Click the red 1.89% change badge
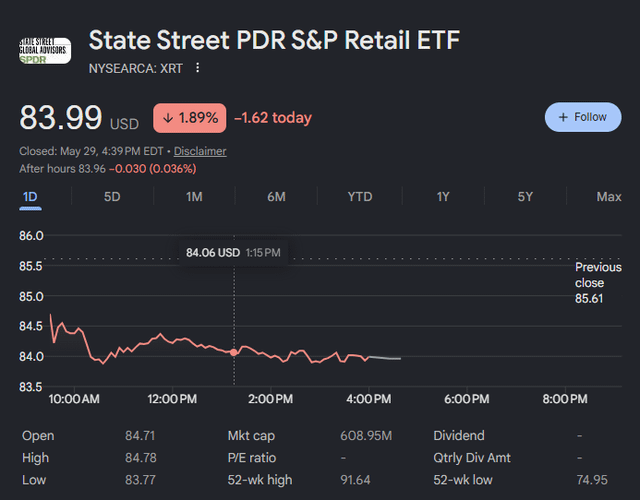640x500 pixels. tap(190, 118)
